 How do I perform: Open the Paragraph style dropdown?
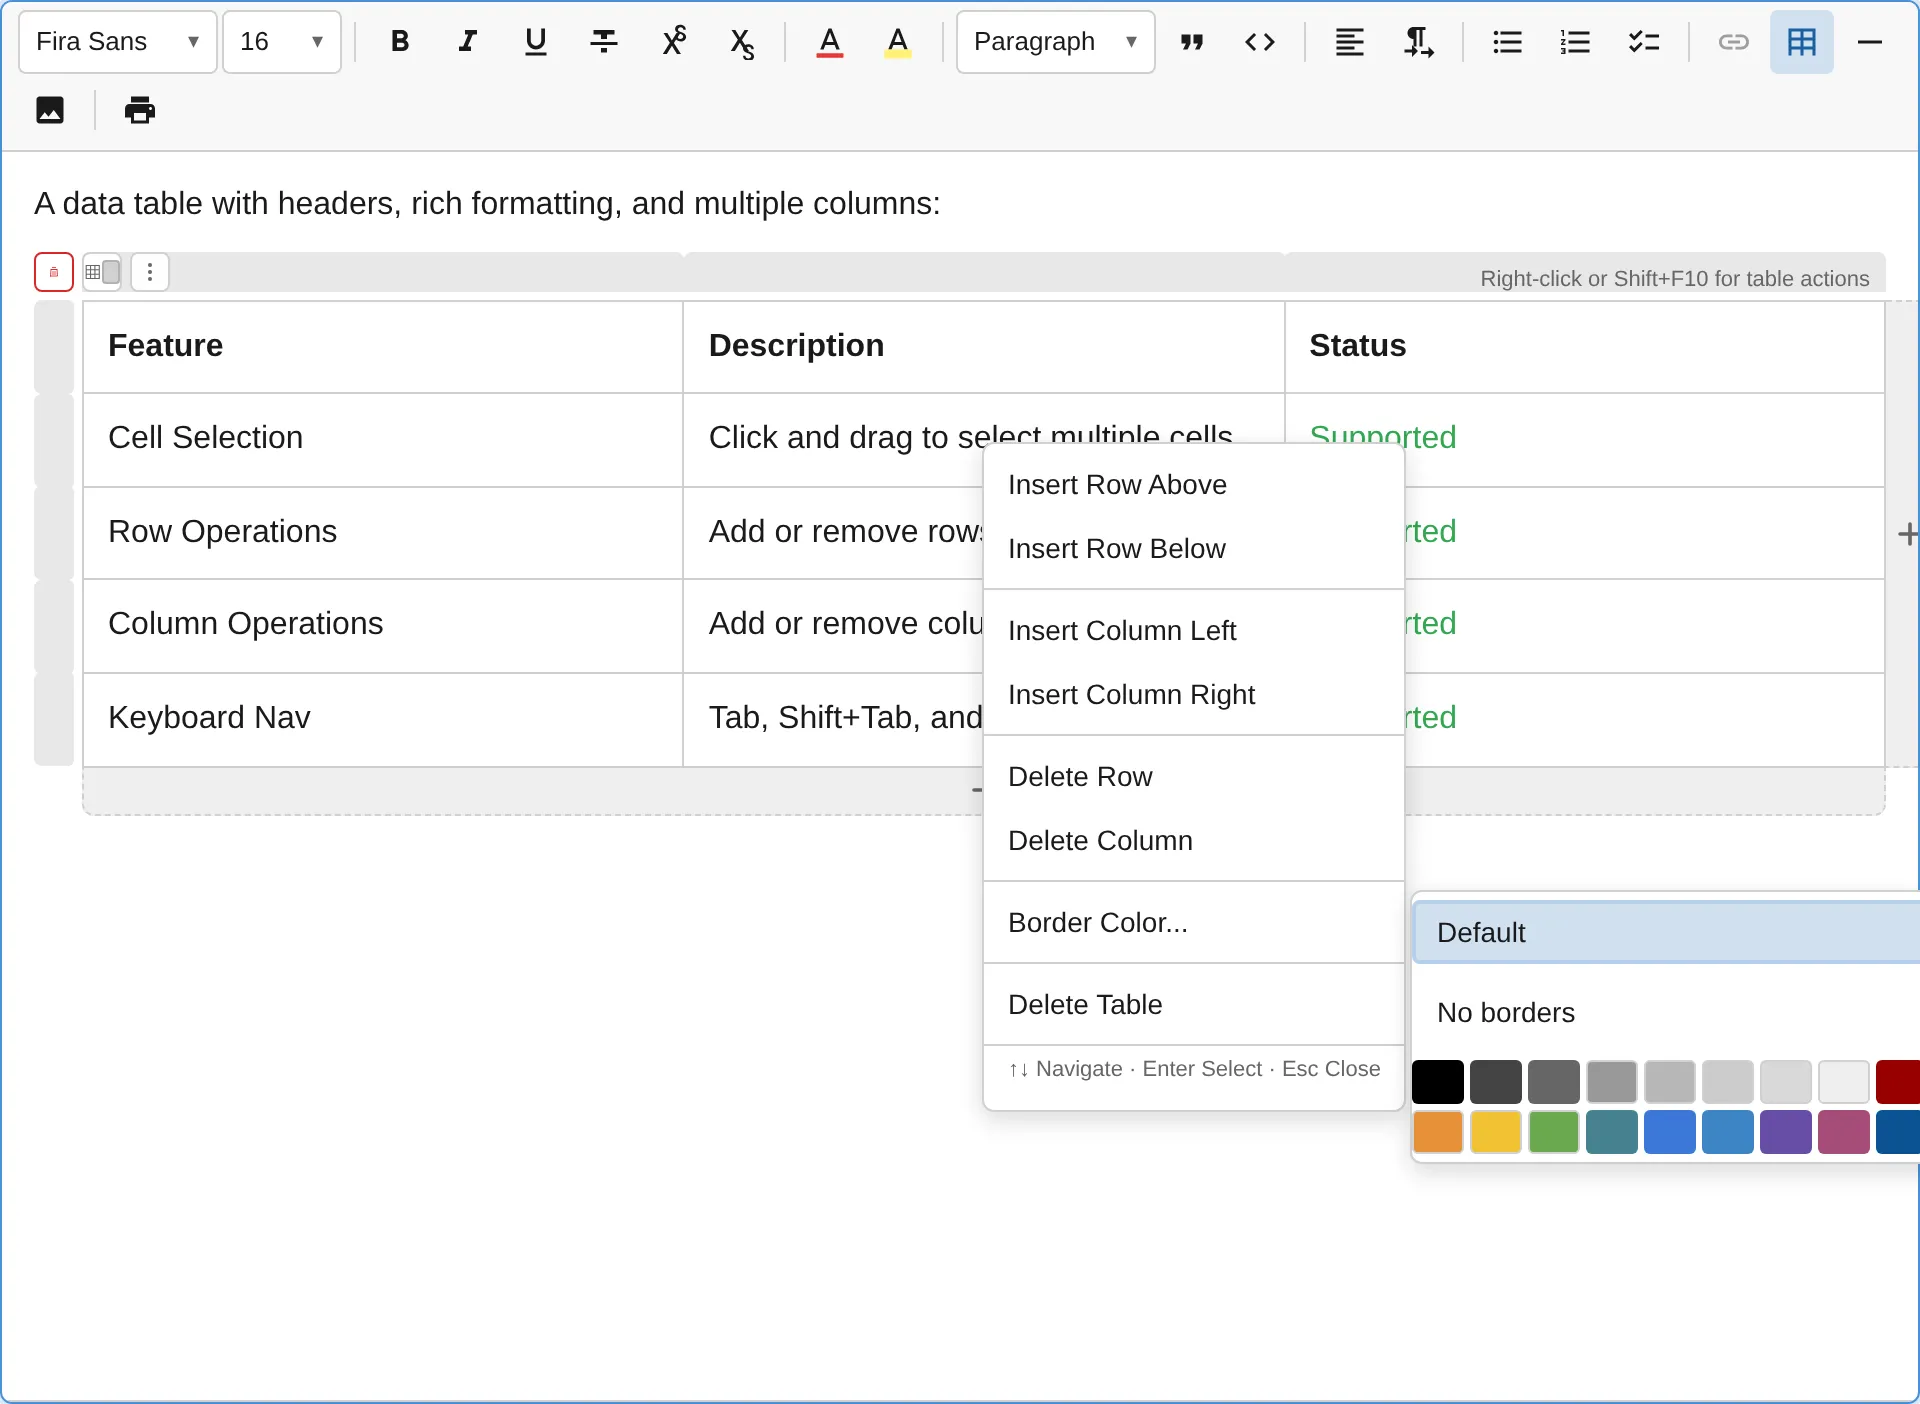[x=1054, y=41]
